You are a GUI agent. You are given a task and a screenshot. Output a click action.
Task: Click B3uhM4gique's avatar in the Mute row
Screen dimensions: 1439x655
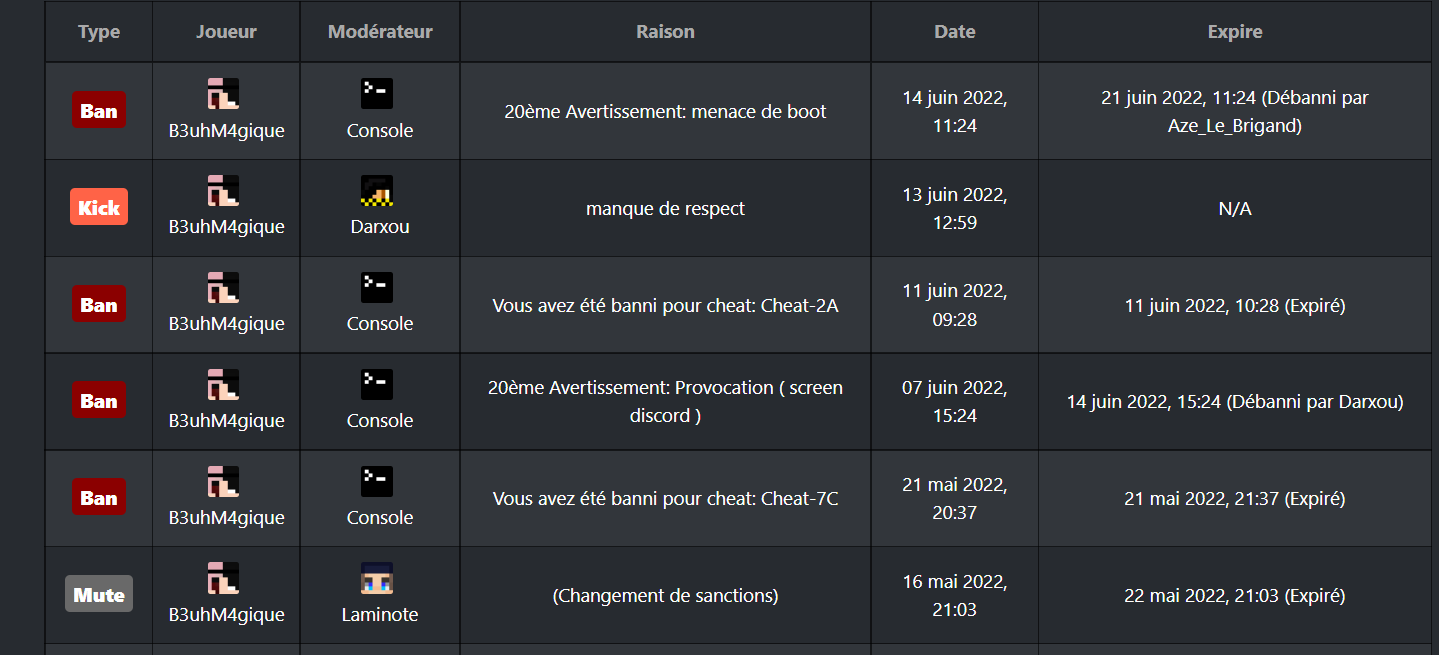tap(223, 579)
